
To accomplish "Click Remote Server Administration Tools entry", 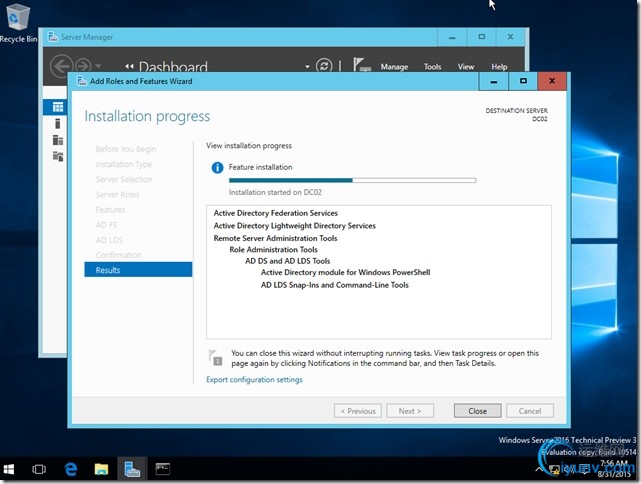I will [x=275, y=238].
